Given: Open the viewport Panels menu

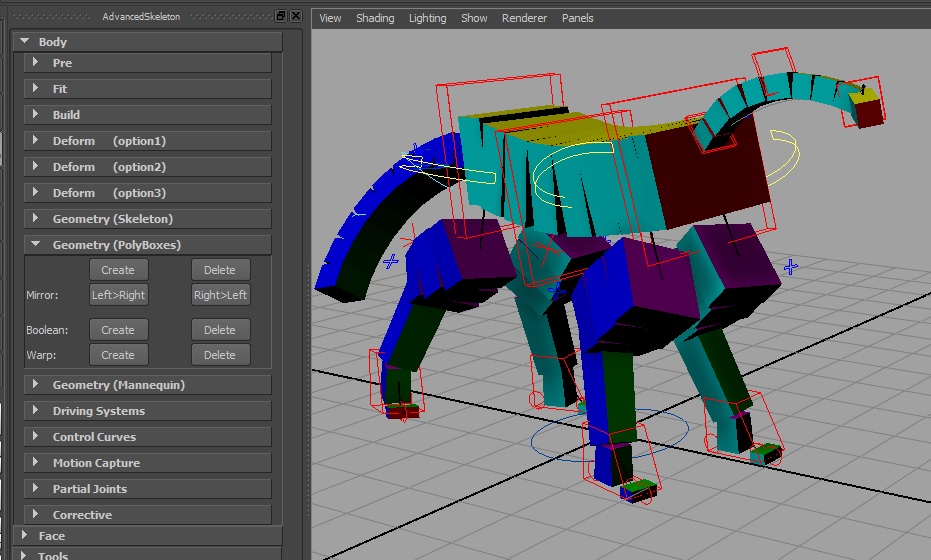Looking at the screenshot, I should (577, 18).
